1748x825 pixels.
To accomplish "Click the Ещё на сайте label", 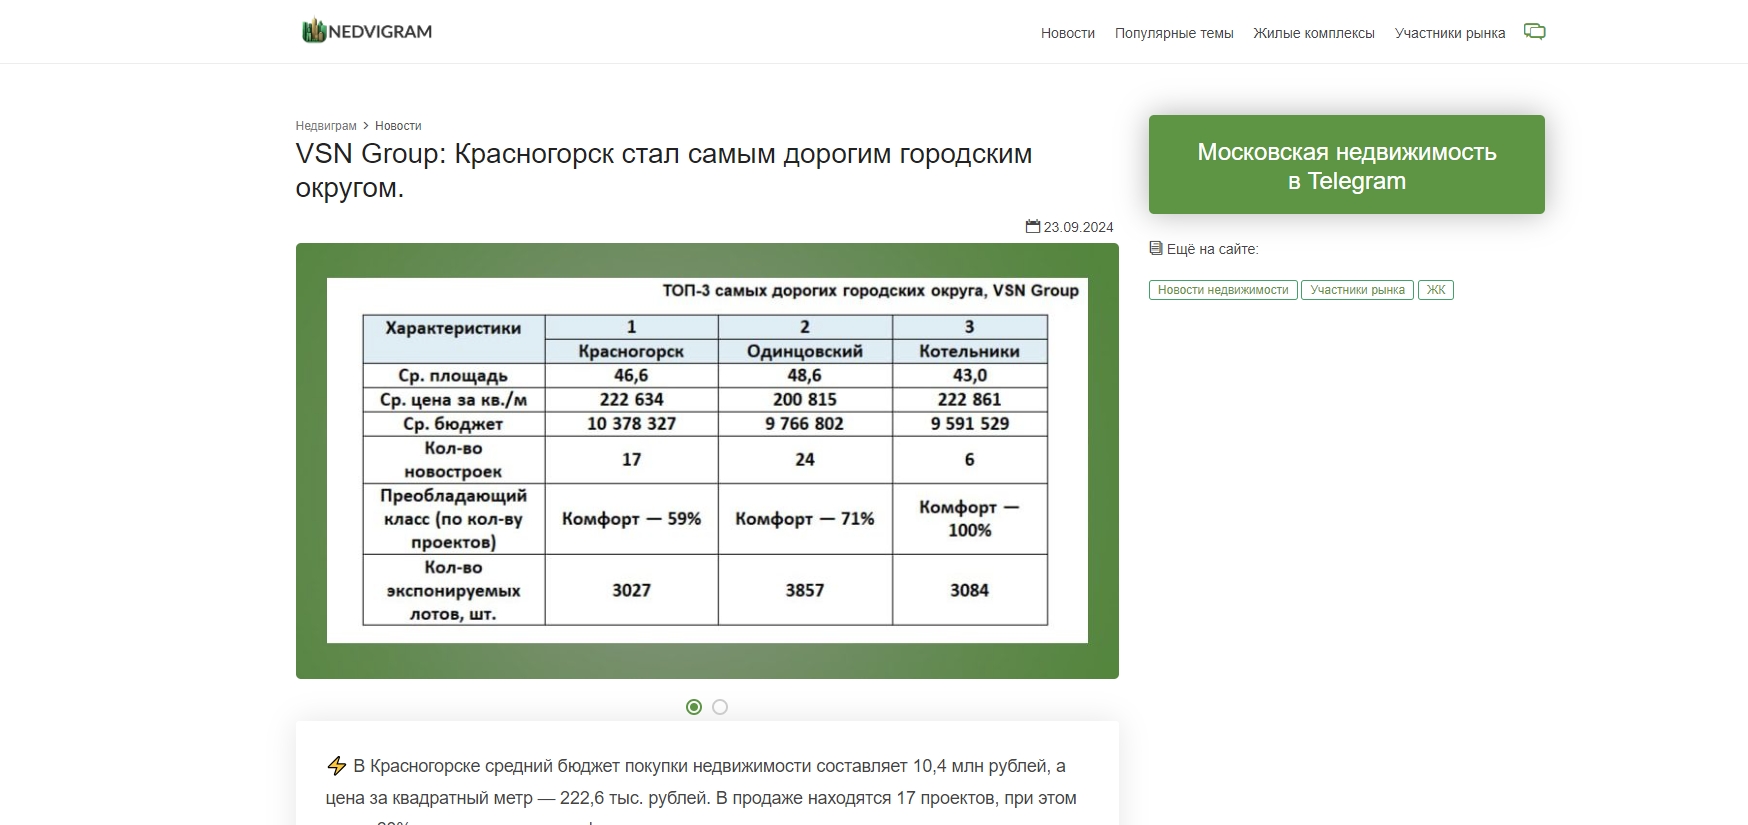I will tap(1212, 249).
